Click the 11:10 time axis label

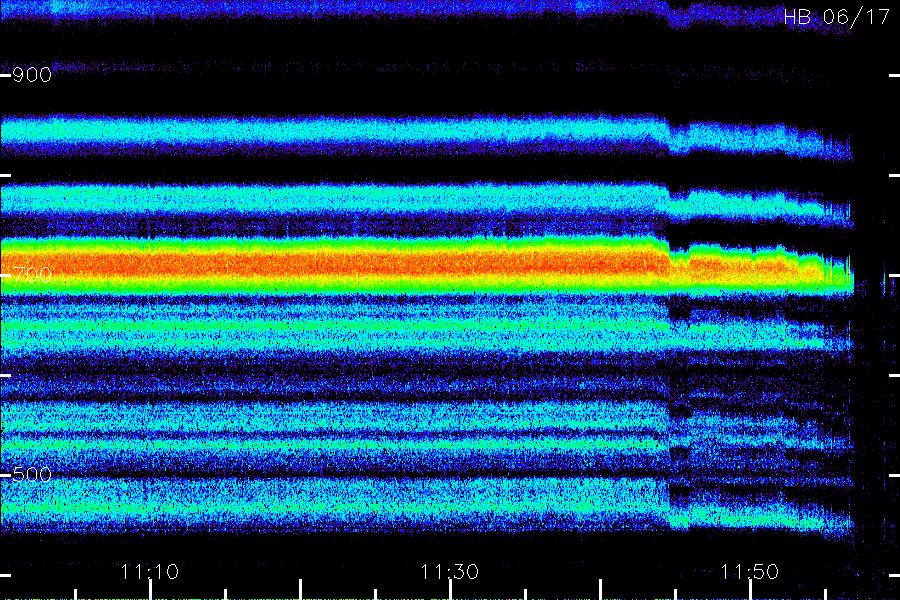click(150, 572)
